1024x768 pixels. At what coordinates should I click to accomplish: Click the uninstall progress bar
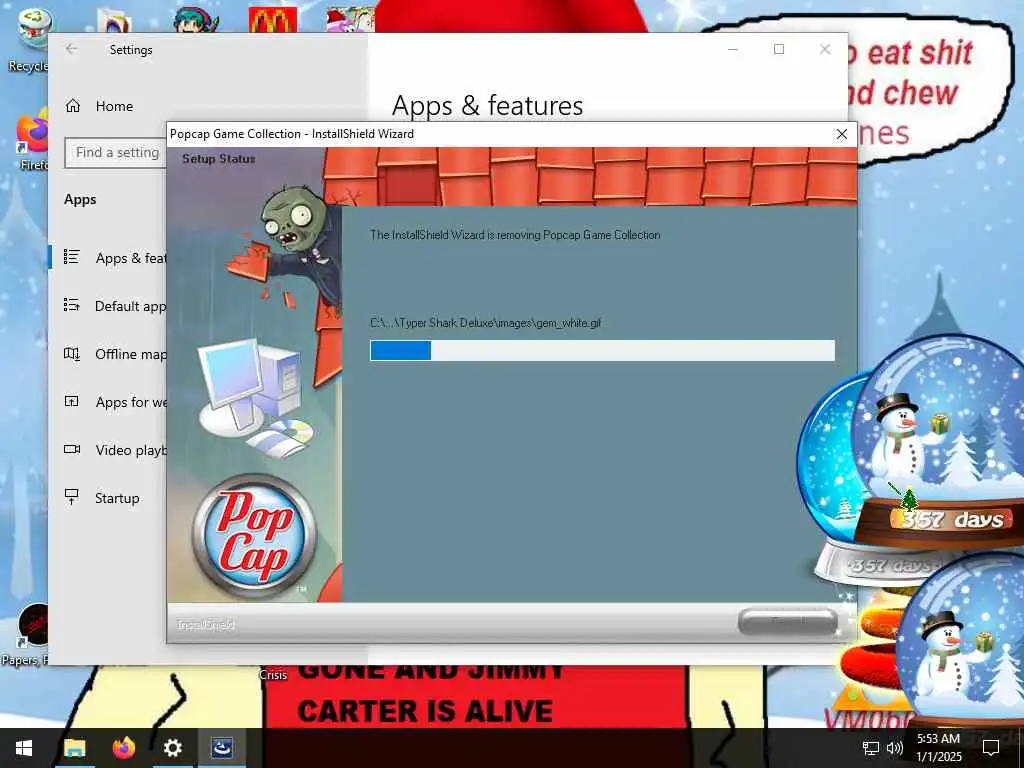602,350
